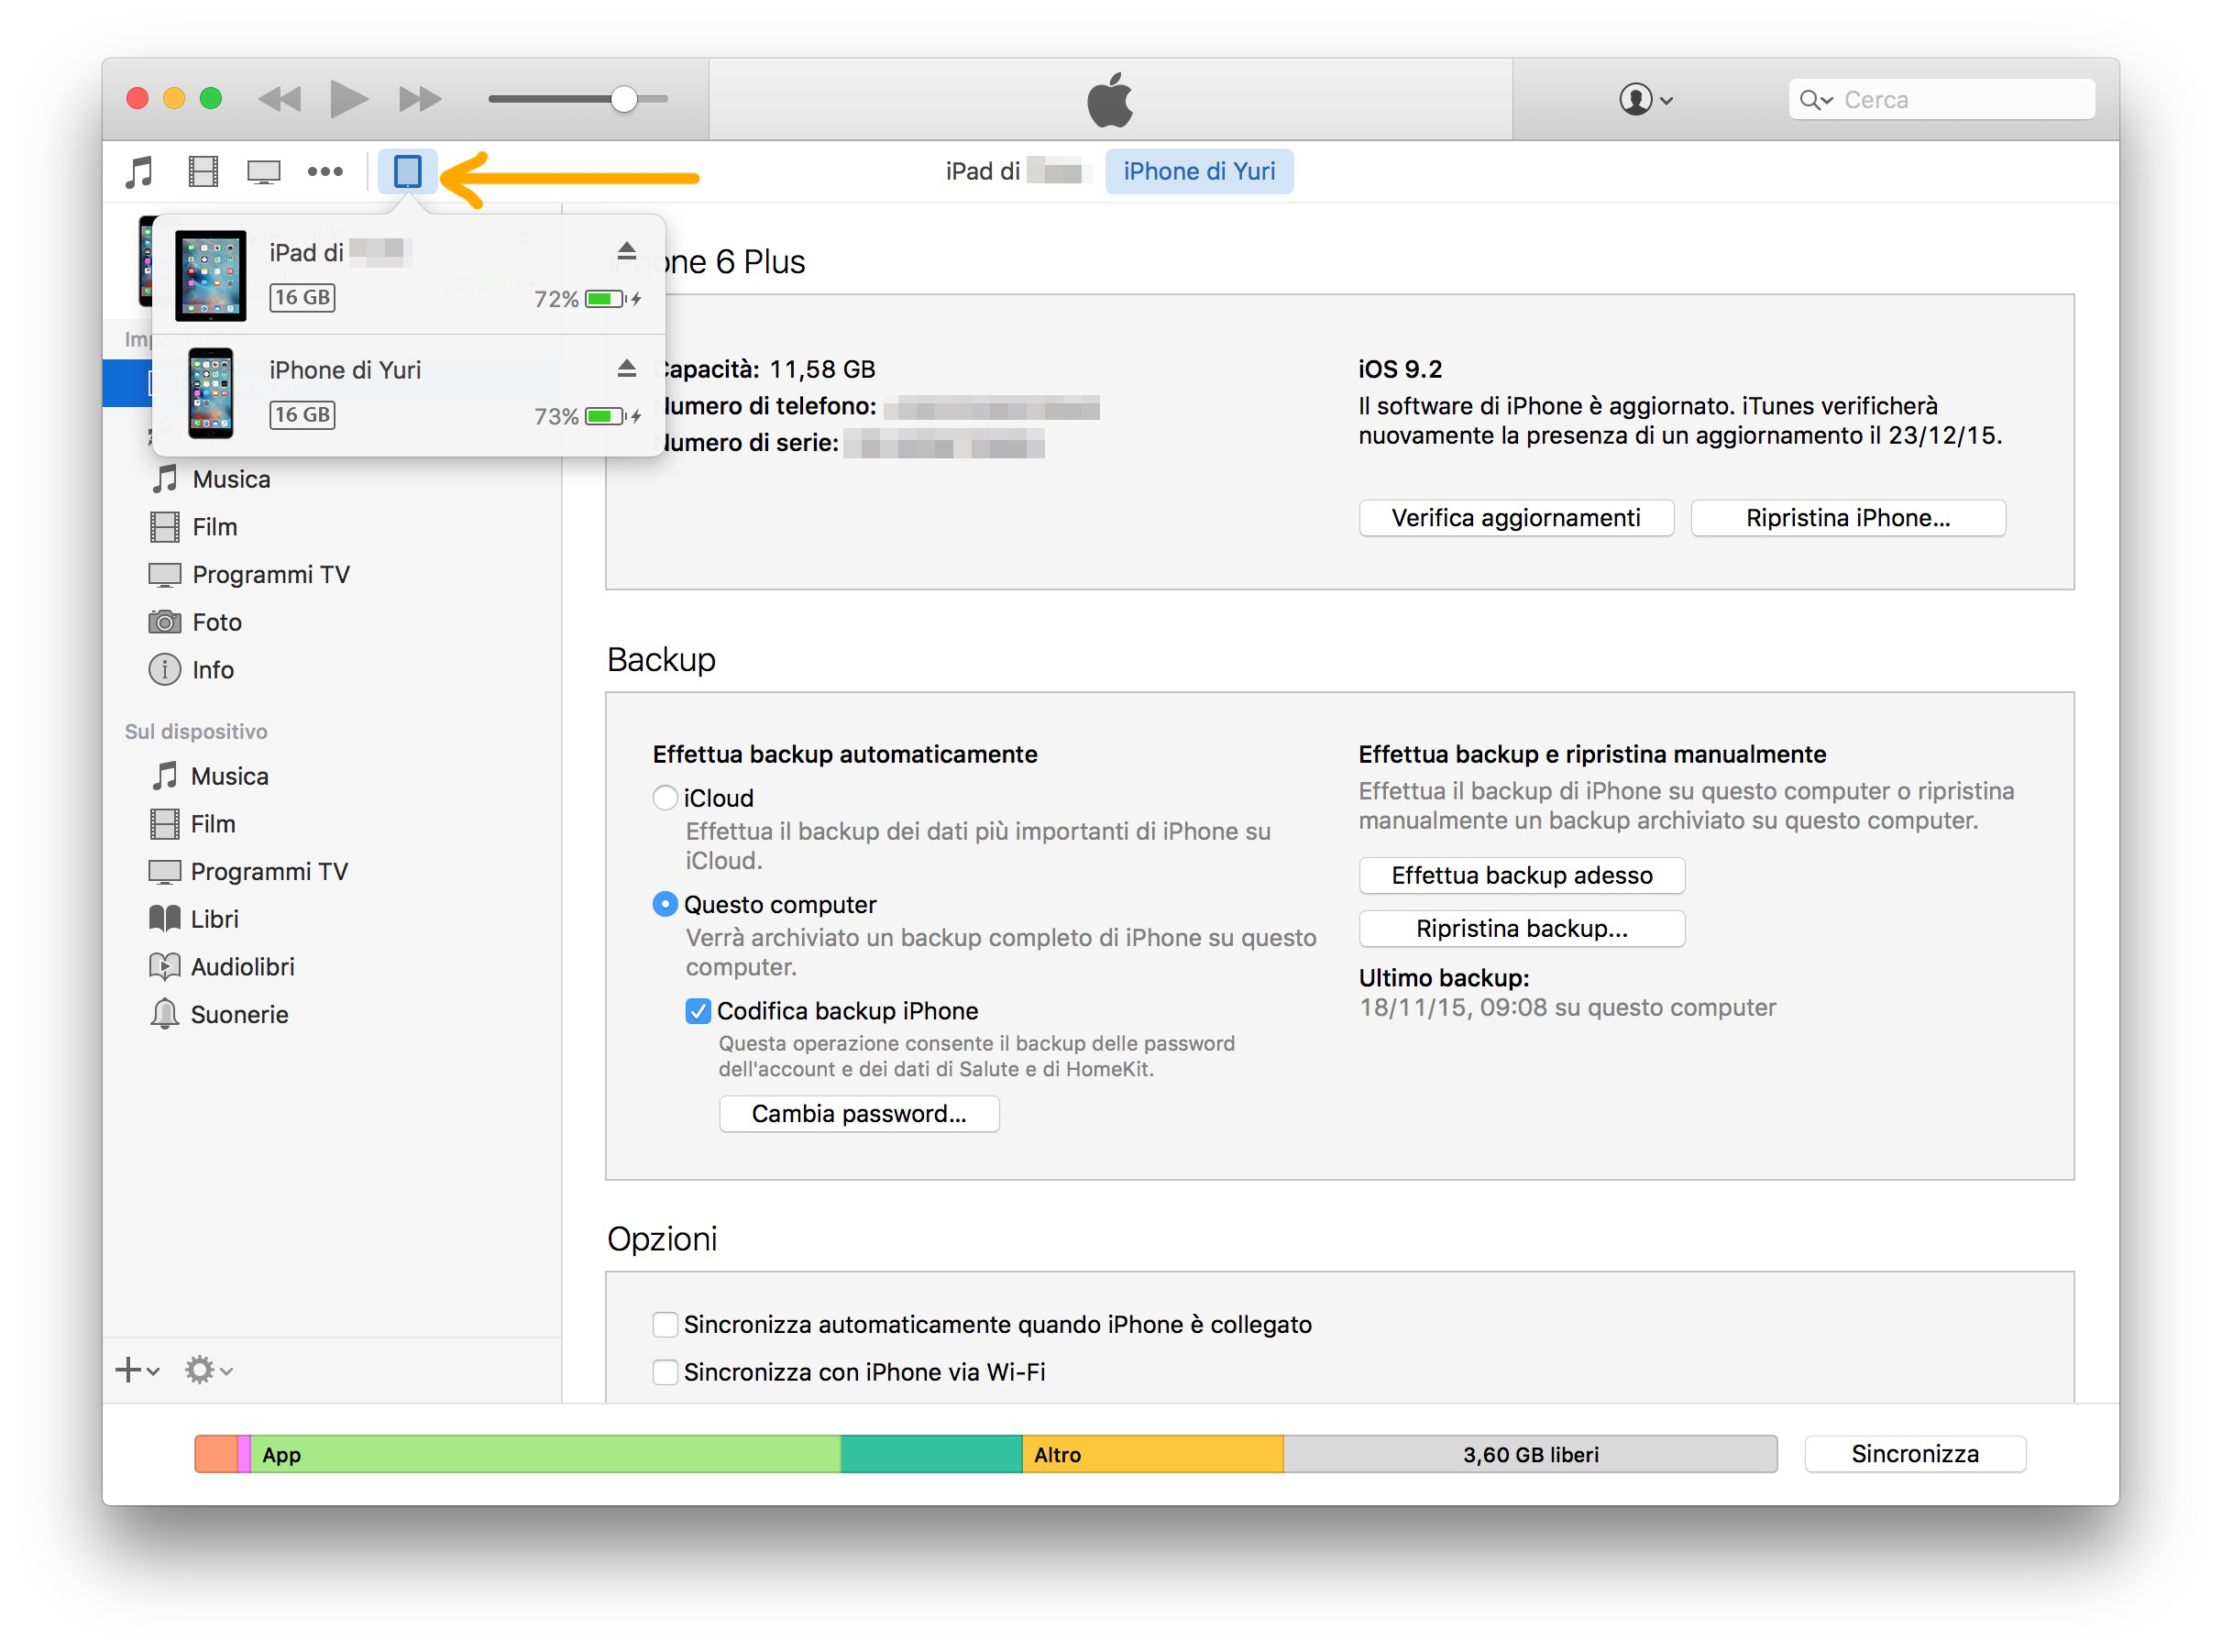Screen dimensions: 2222x1652
Task: Uncheck Codifica backup iPhone checkbox
Action: click(698, 1011)
